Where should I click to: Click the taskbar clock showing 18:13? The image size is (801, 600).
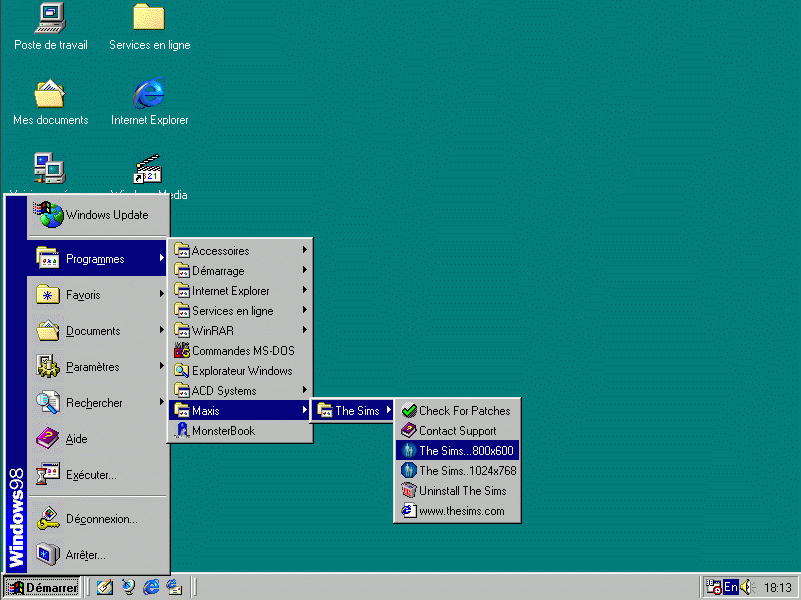pos(777,588)
